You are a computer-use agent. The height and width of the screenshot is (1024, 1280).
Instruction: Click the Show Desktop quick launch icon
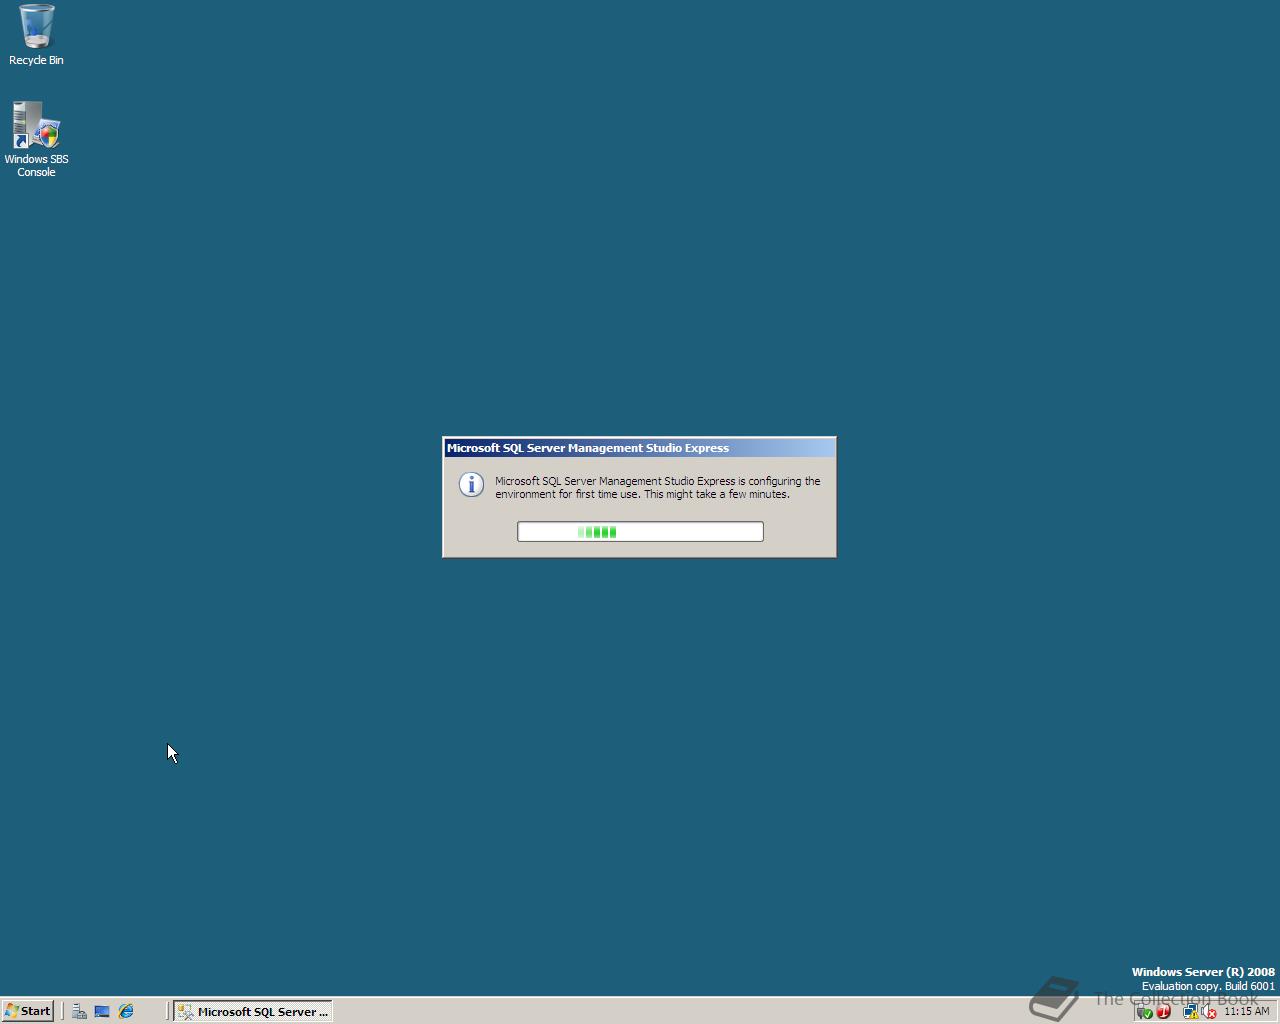tap(102, 1011)
